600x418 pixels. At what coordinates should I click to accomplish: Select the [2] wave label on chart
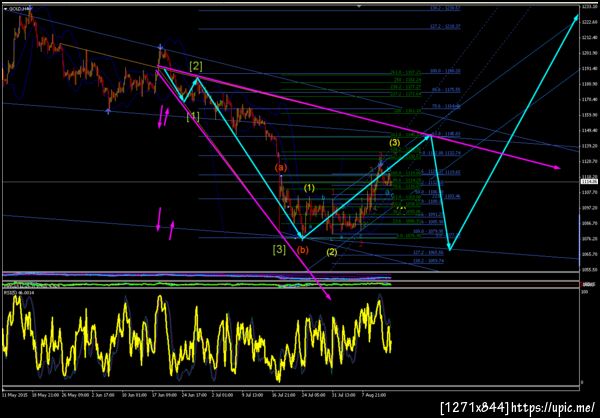tap(196, 66)
